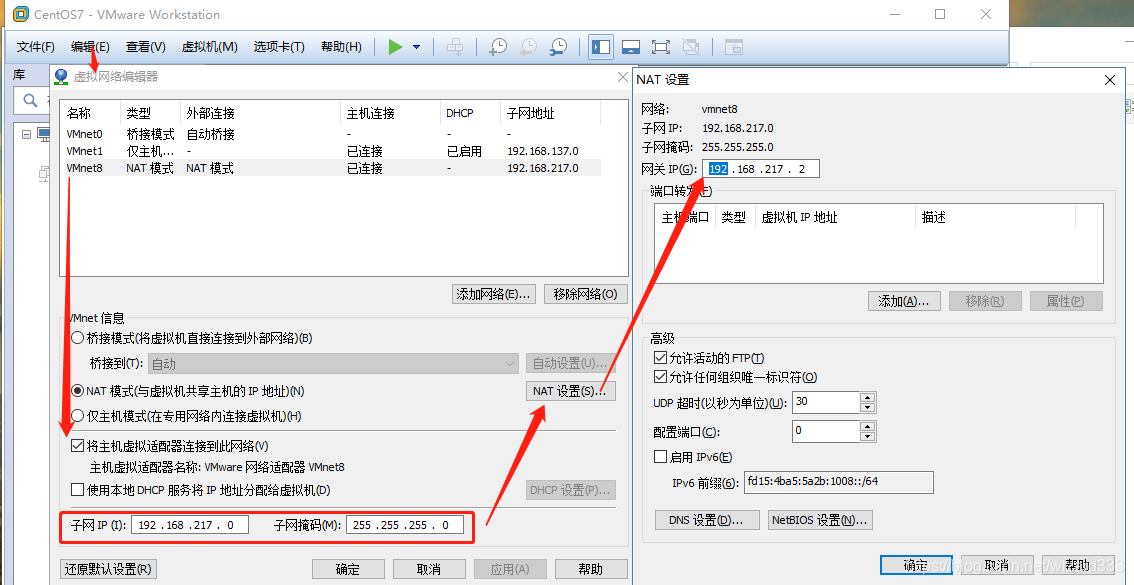Click the DHCP 设置(P)... button
1134x585 pixels.
(571, 490)
